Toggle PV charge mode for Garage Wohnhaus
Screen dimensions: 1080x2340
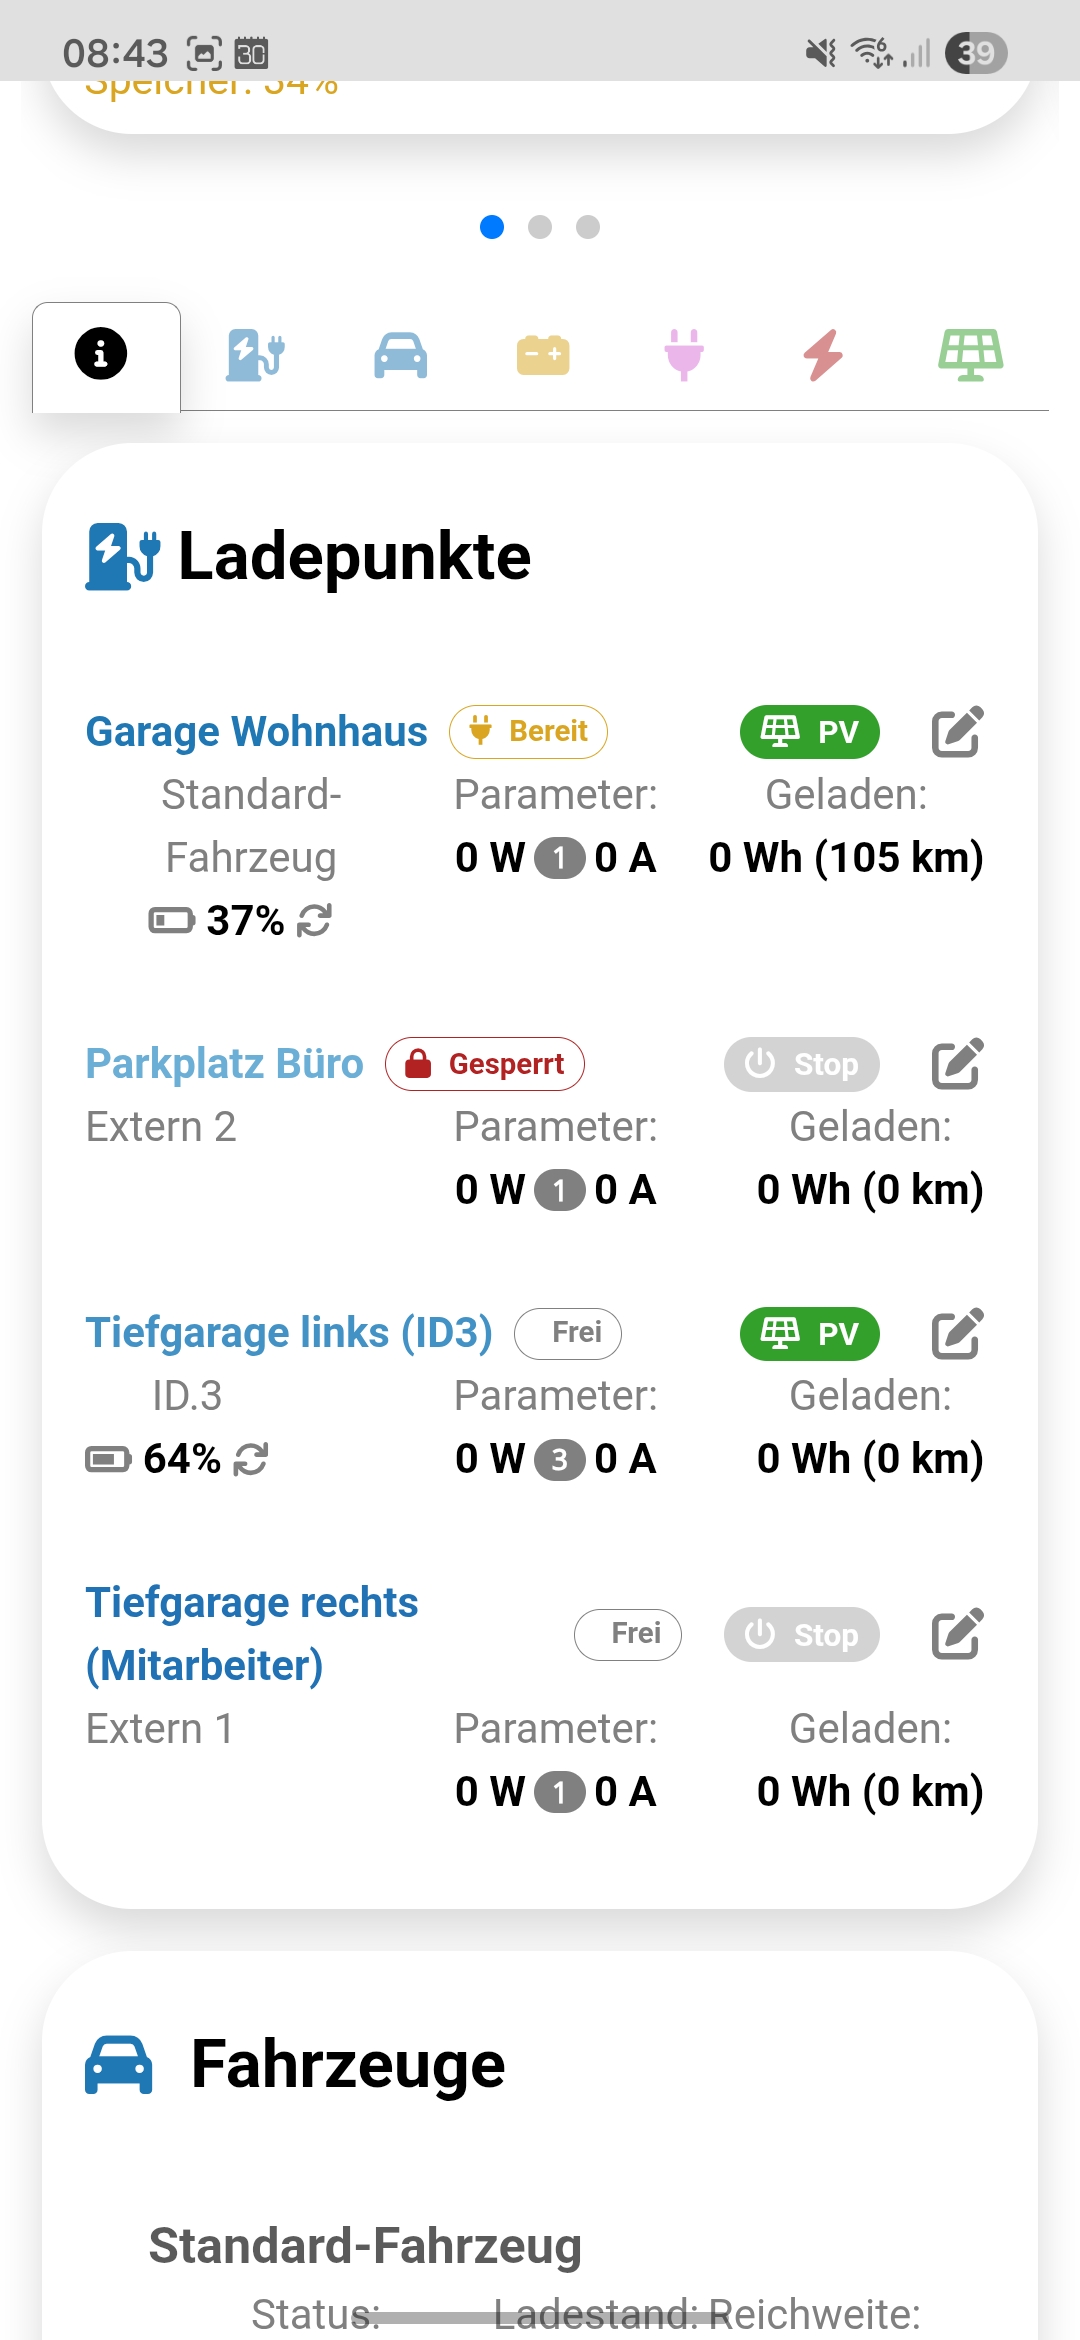pos(809,732)
